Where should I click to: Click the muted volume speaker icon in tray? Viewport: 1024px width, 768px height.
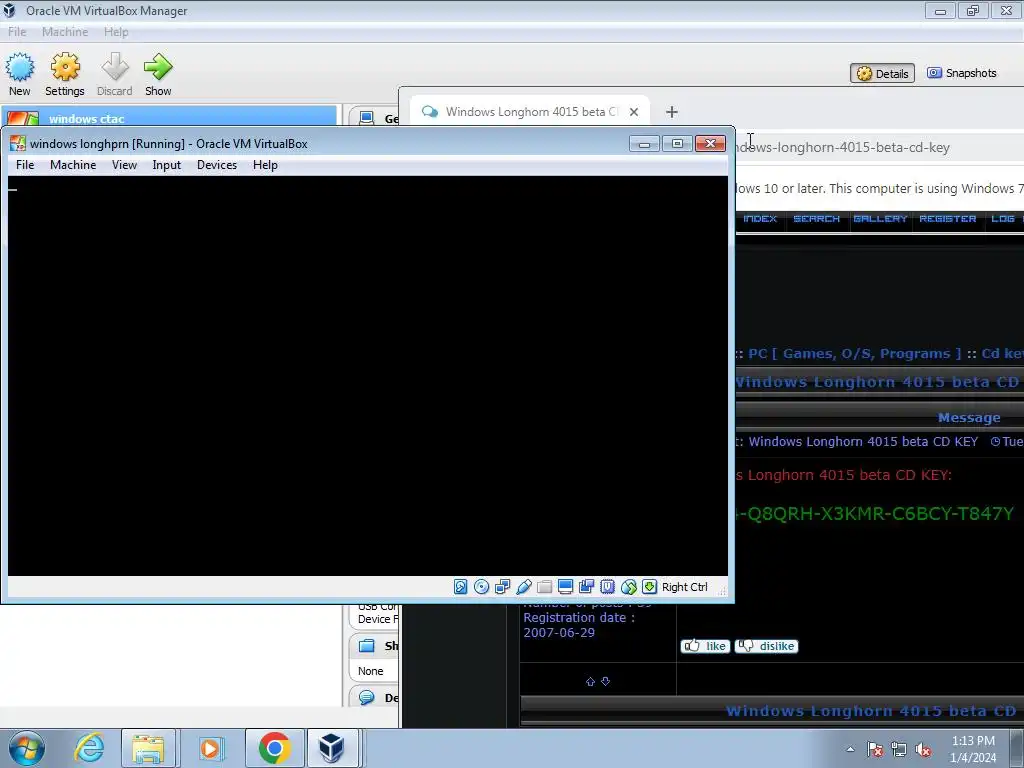923,749
